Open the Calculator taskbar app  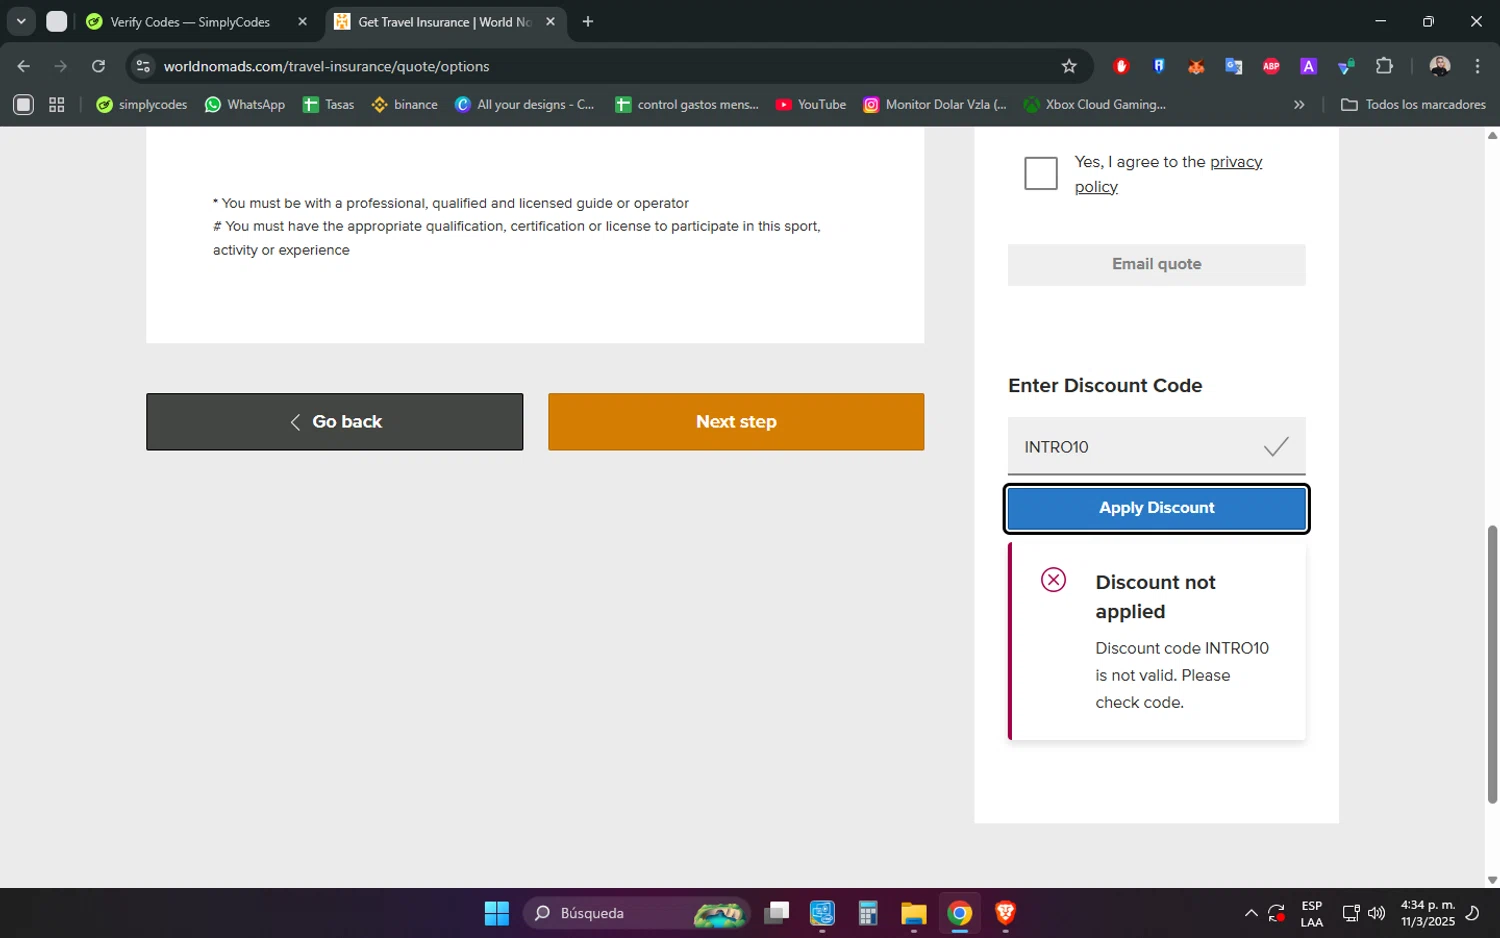coord(868,913)
